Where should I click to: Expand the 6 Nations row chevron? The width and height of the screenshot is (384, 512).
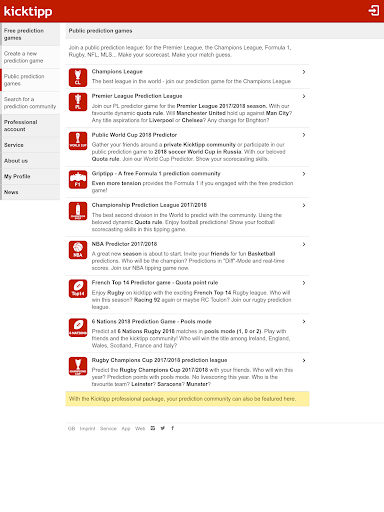point(304,322)
